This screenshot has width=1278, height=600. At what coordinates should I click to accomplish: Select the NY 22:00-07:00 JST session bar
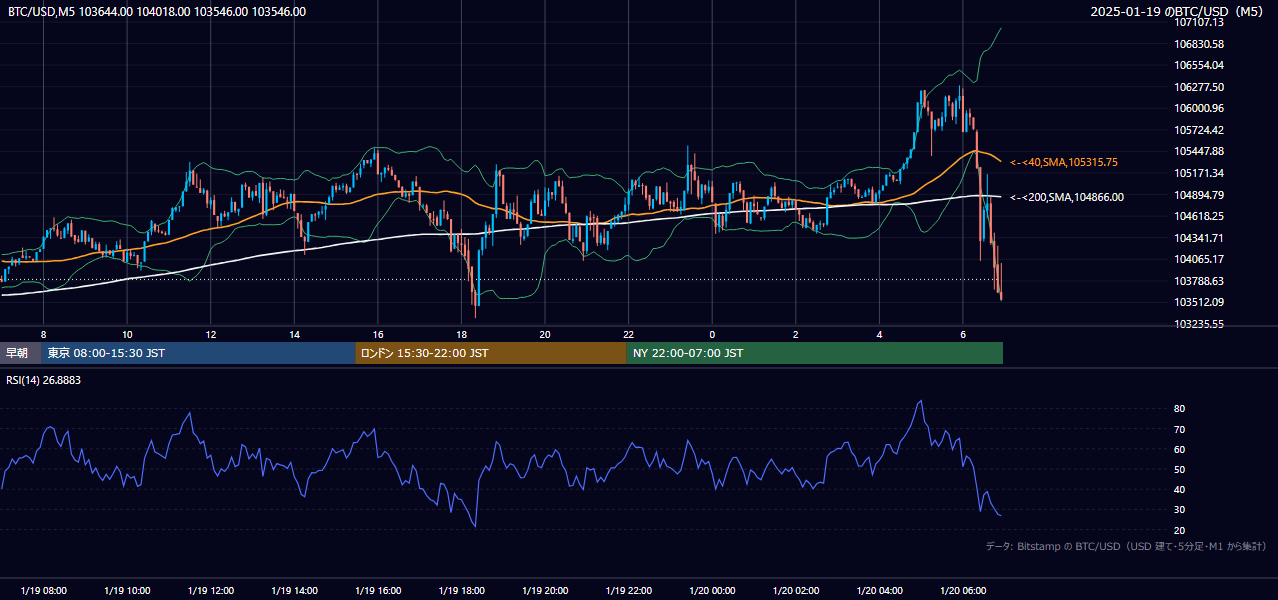click(x=815, y=353)
